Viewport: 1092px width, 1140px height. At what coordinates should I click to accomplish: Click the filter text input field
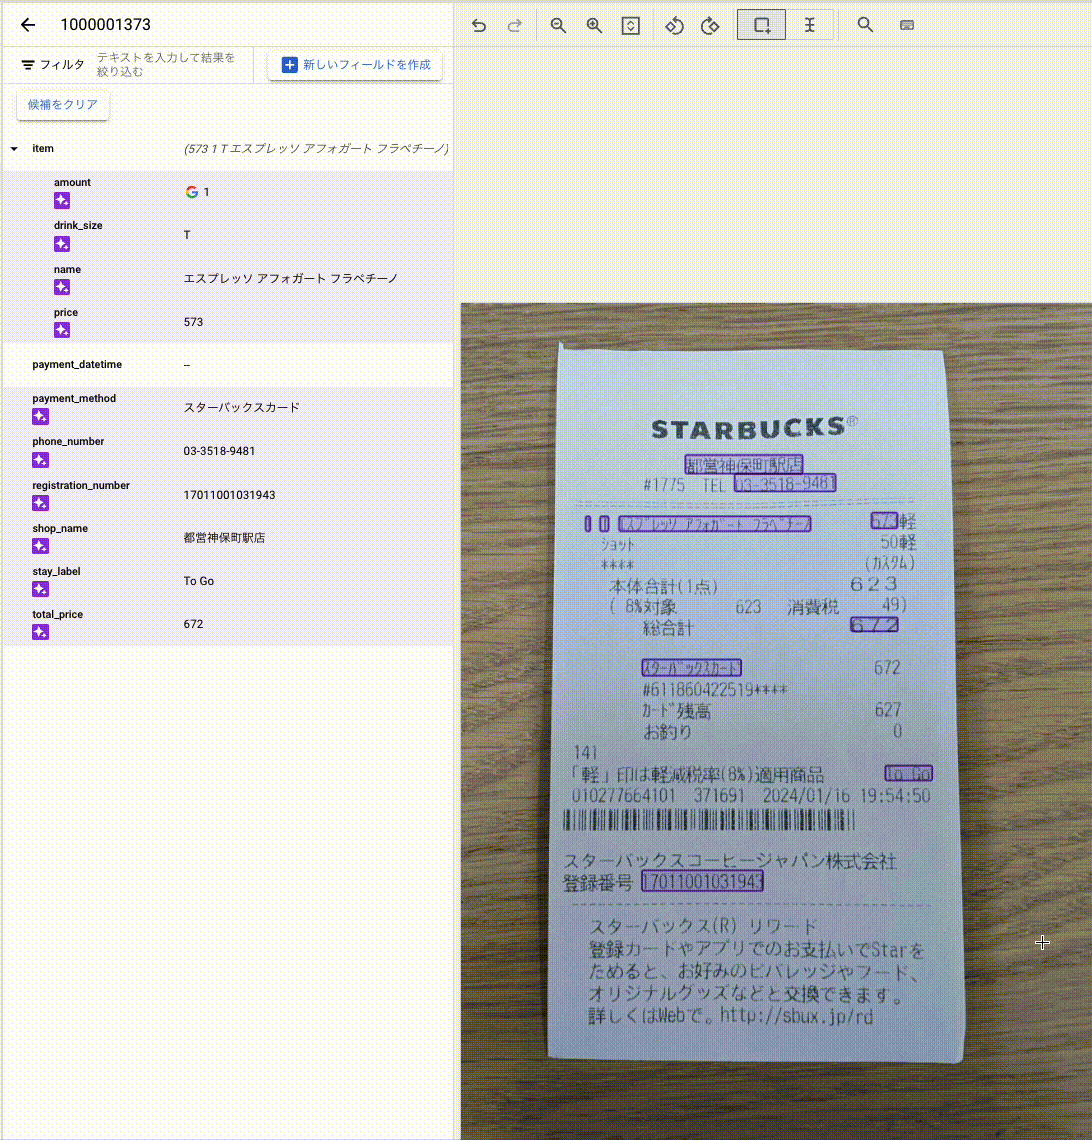pyautogui.click(x=165, y=64)
